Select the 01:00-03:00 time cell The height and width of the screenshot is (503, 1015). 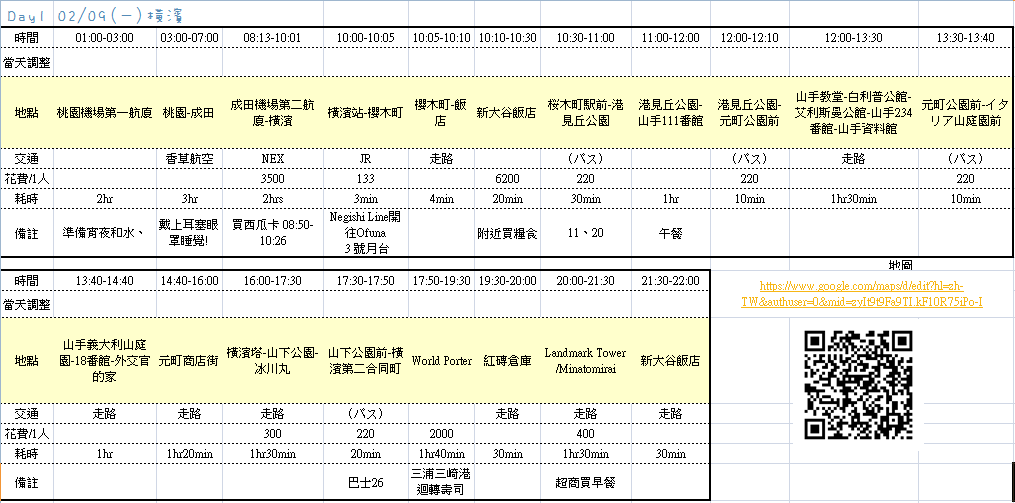[104, 38]
